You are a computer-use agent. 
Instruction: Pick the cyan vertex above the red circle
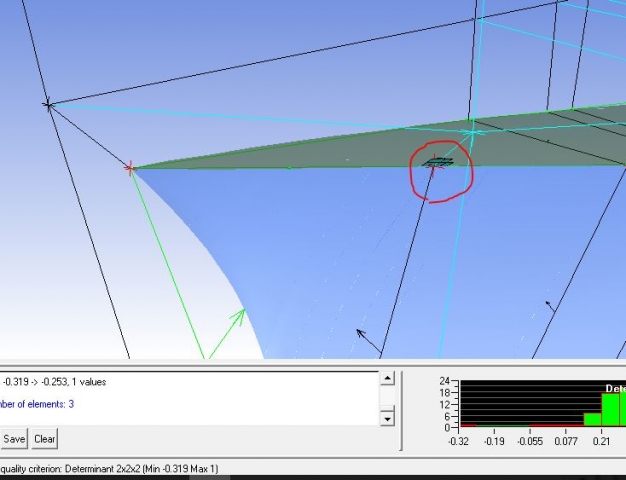pyautogui.click(x=473, y=131)
